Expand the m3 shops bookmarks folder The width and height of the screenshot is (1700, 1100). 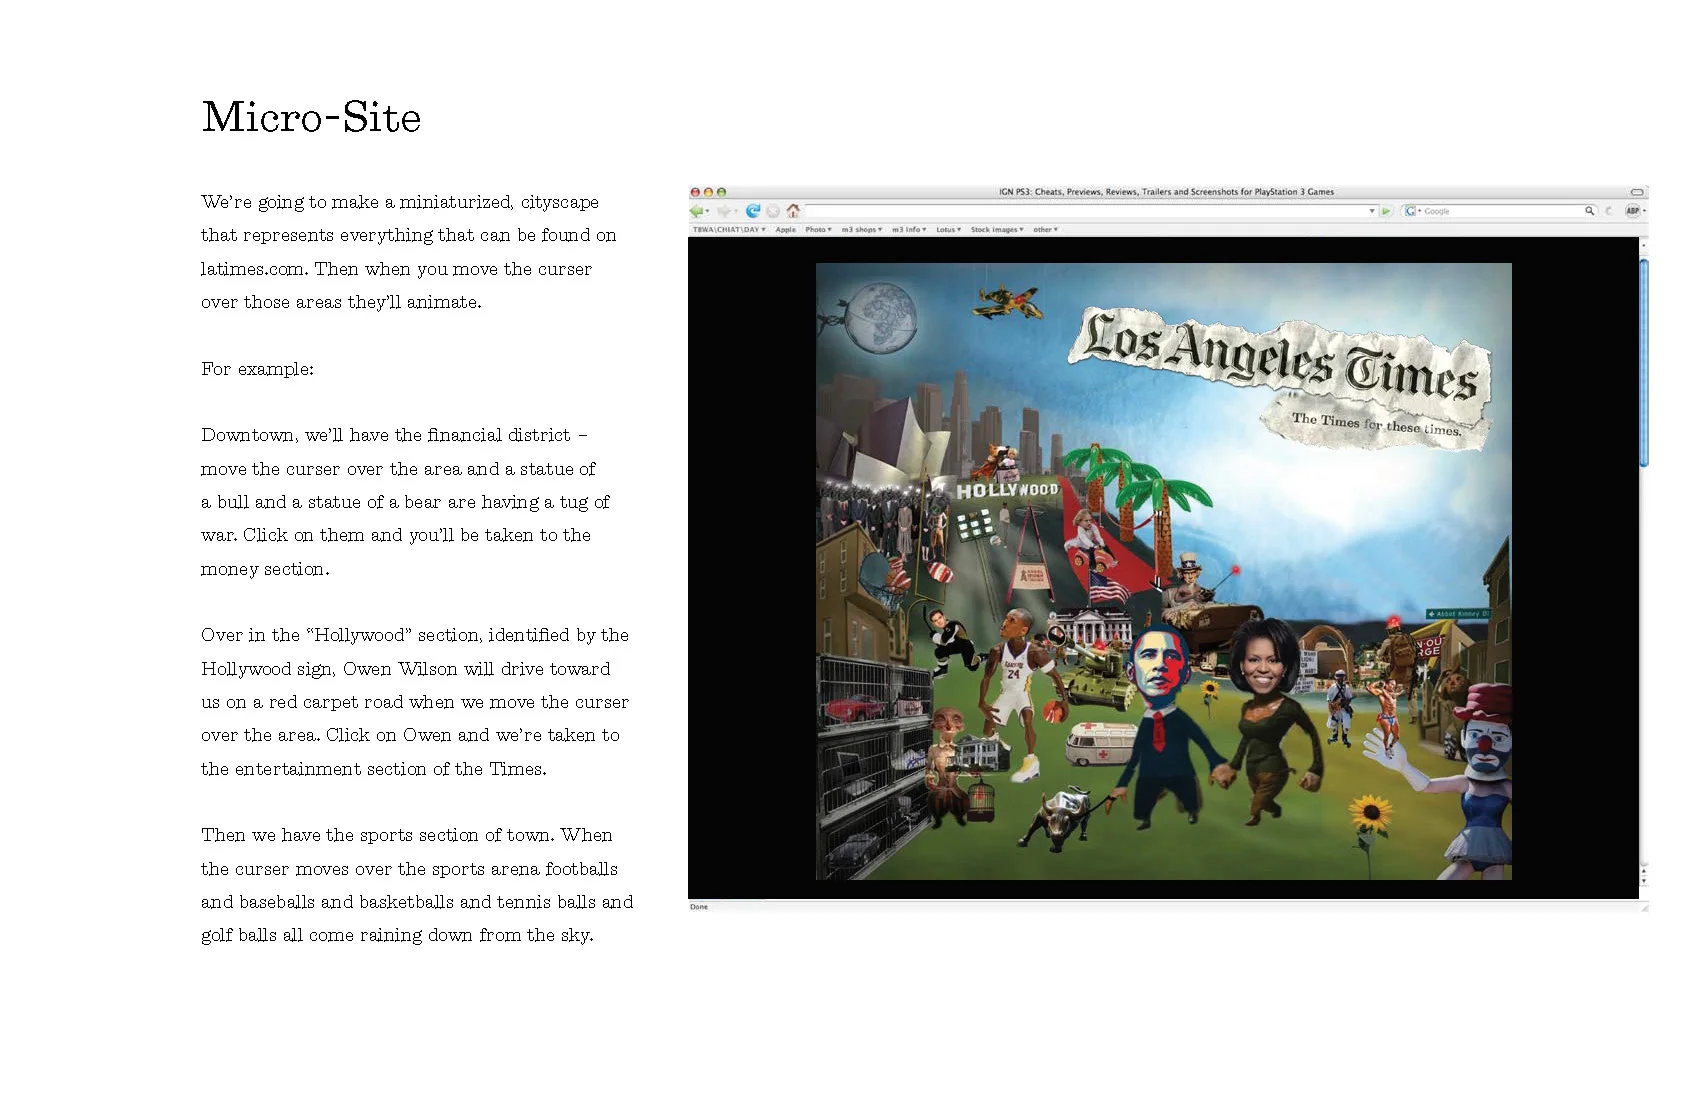[862, 230]
